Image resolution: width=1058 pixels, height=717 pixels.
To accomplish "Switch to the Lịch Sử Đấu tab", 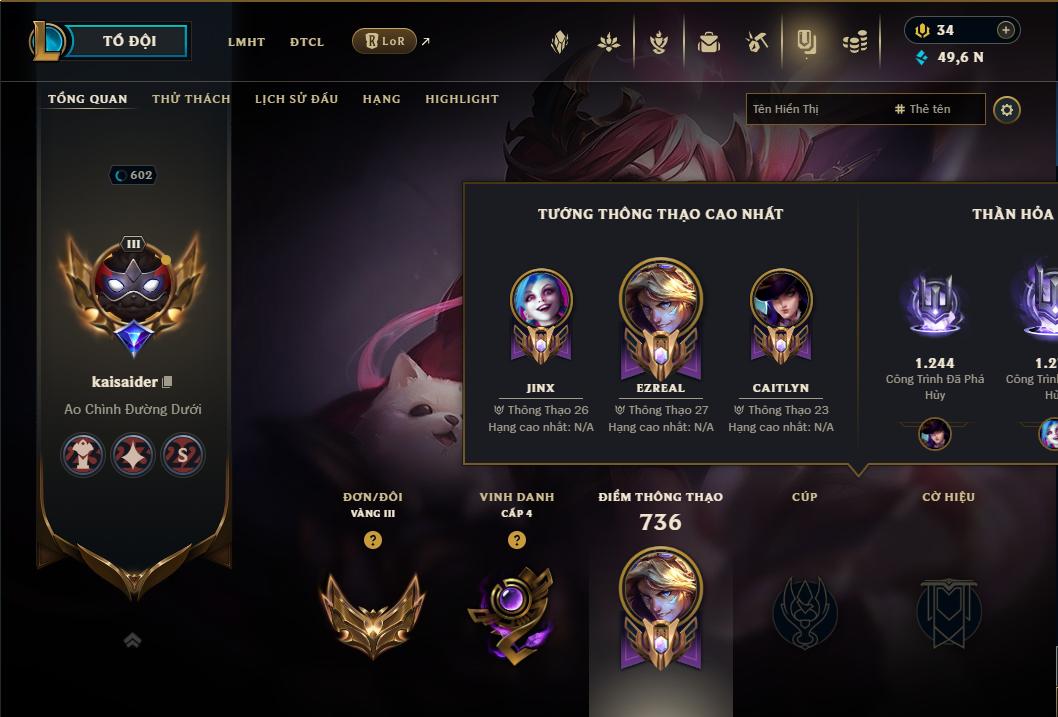I will [x=296, y=99].
